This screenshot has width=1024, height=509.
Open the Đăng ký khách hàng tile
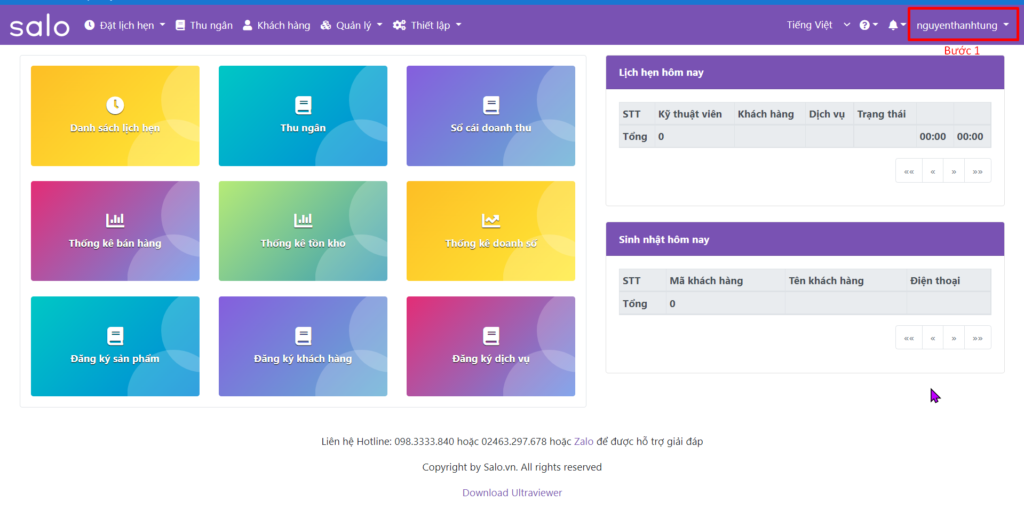(303, 346)
